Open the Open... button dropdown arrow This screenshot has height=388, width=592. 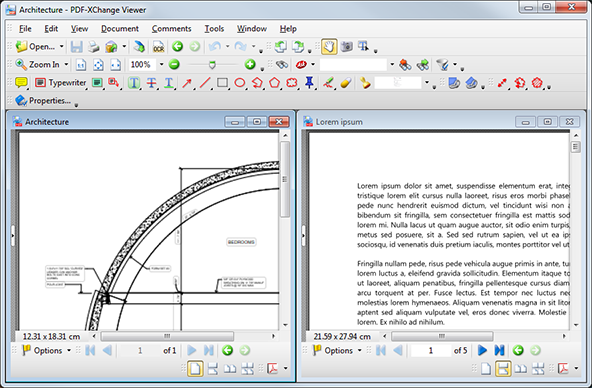62,46
